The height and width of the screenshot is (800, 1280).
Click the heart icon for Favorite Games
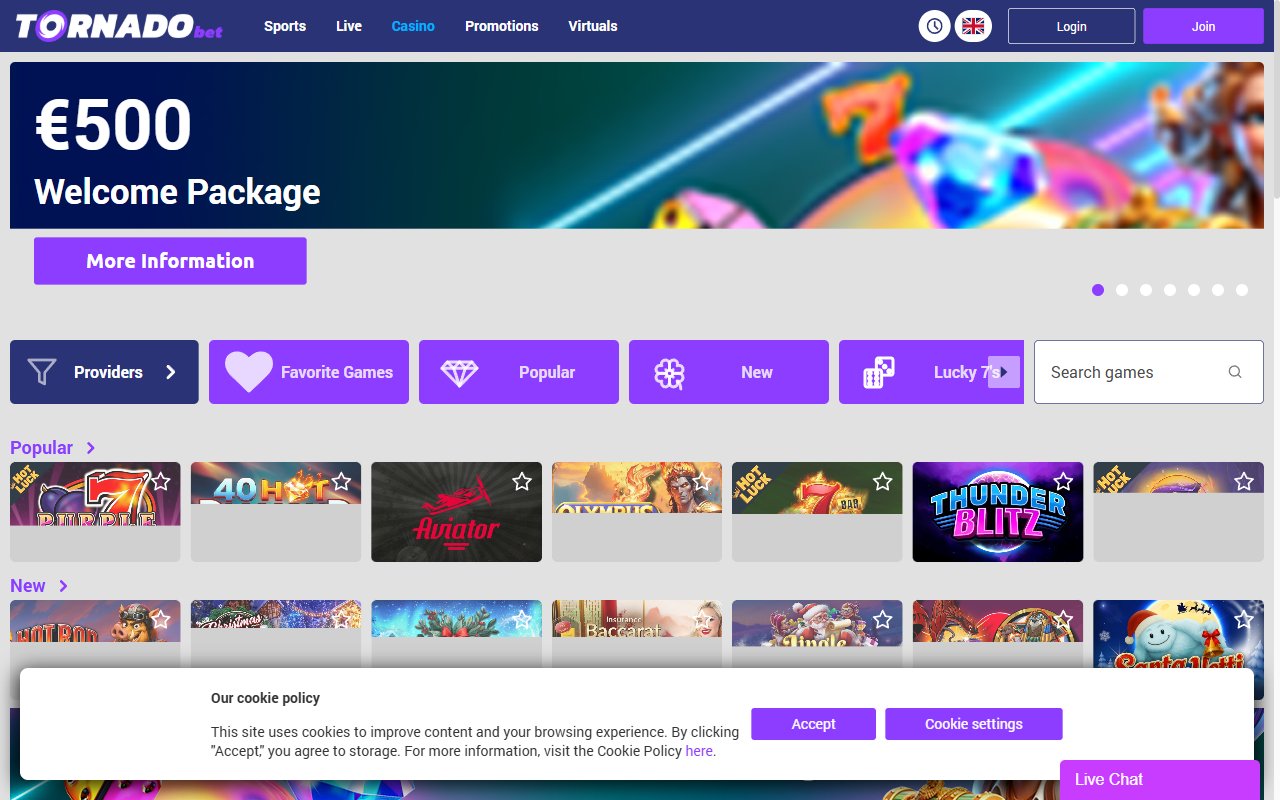[249, 372]
